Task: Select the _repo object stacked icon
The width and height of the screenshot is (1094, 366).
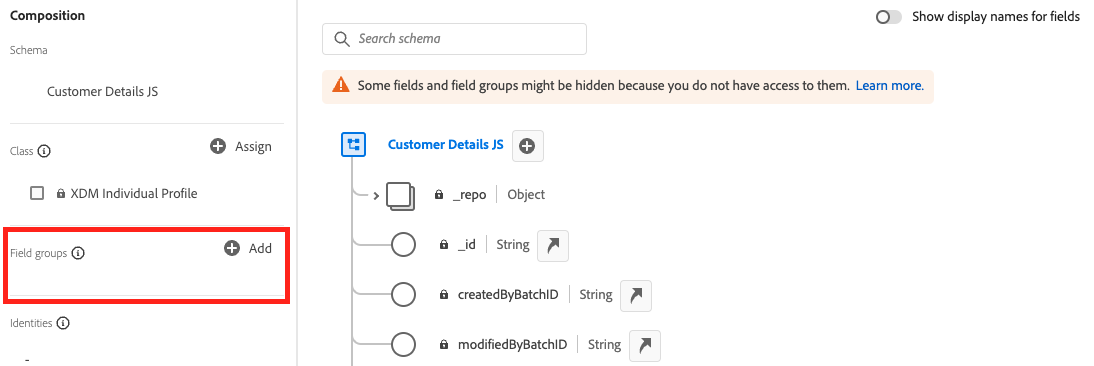Action: pyautogui.click(x=400, y=196)
